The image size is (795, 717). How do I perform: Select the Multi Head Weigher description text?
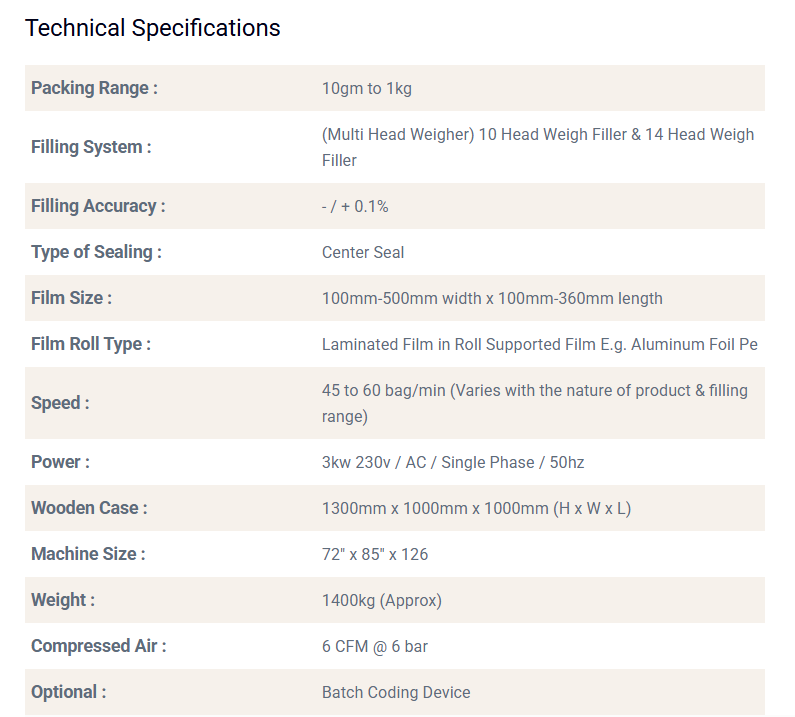point(537,147)
